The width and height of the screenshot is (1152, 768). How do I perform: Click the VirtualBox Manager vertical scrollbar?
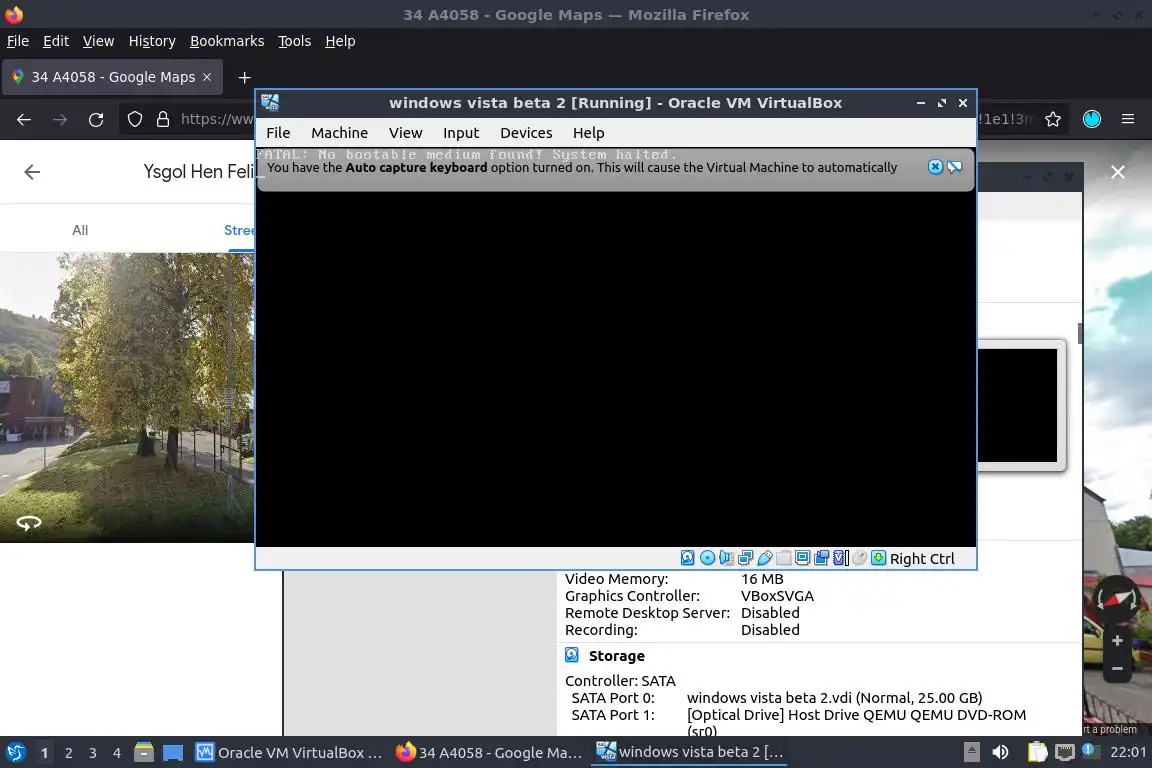(1079, 334)
